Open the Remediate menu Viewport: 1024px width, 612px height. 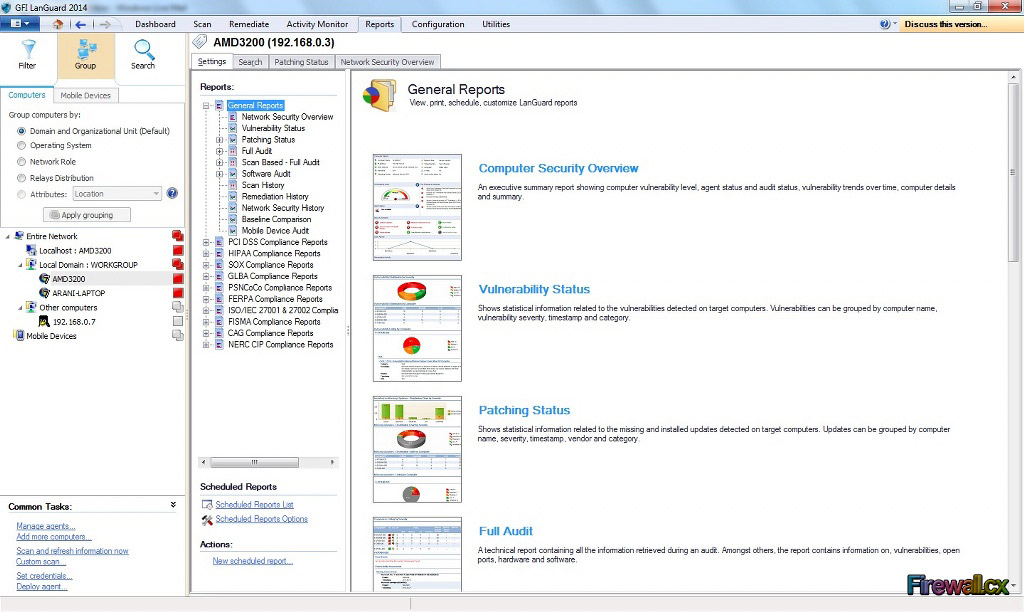249,24
